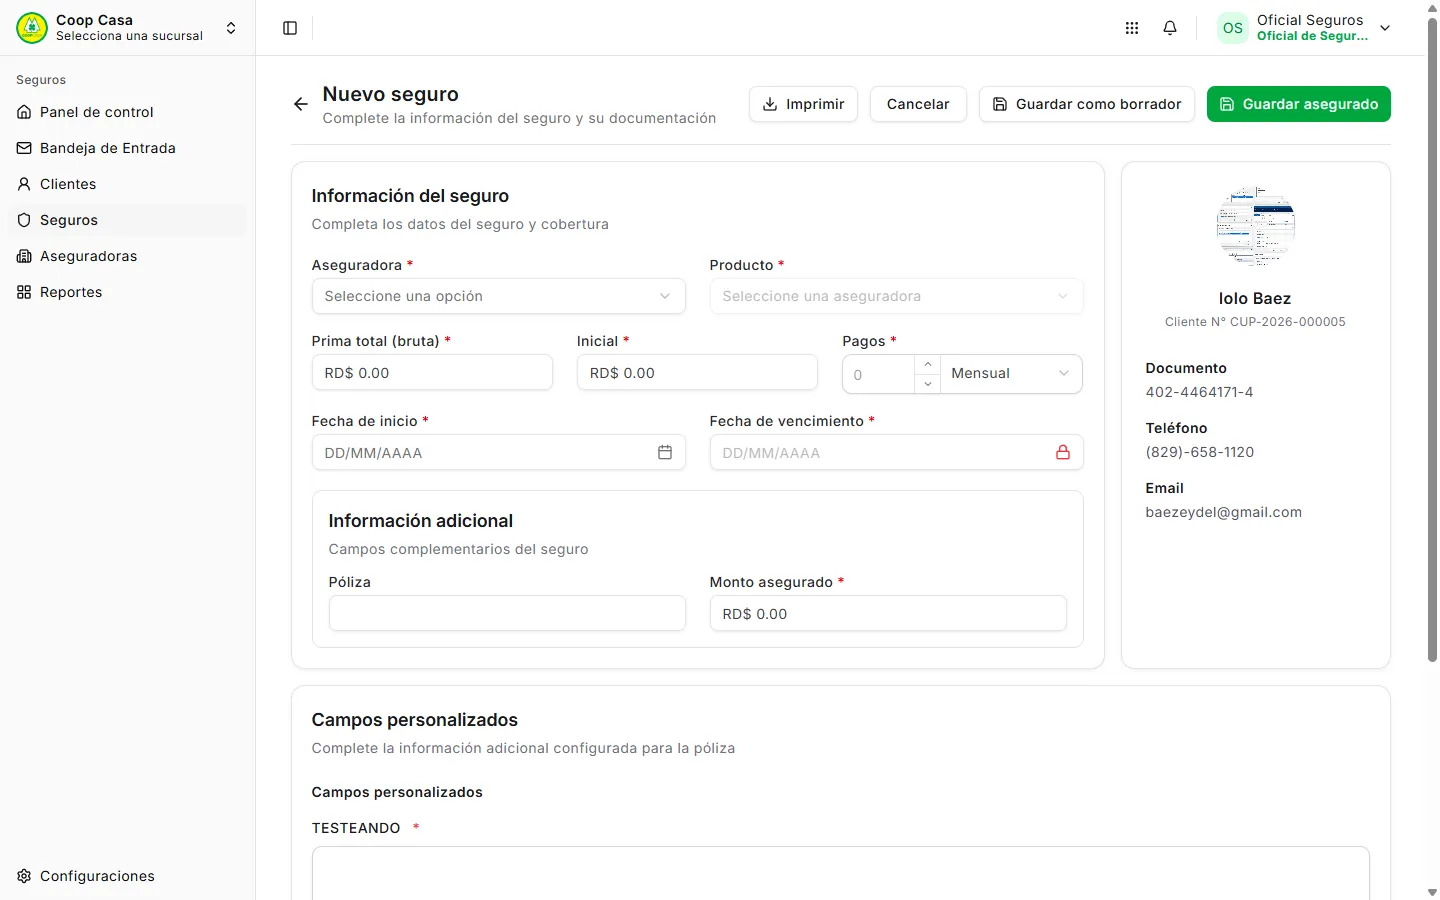Click the Fecha de inicio field
This screenshot has height=900, width=1440.
click(x=498, y=453)
